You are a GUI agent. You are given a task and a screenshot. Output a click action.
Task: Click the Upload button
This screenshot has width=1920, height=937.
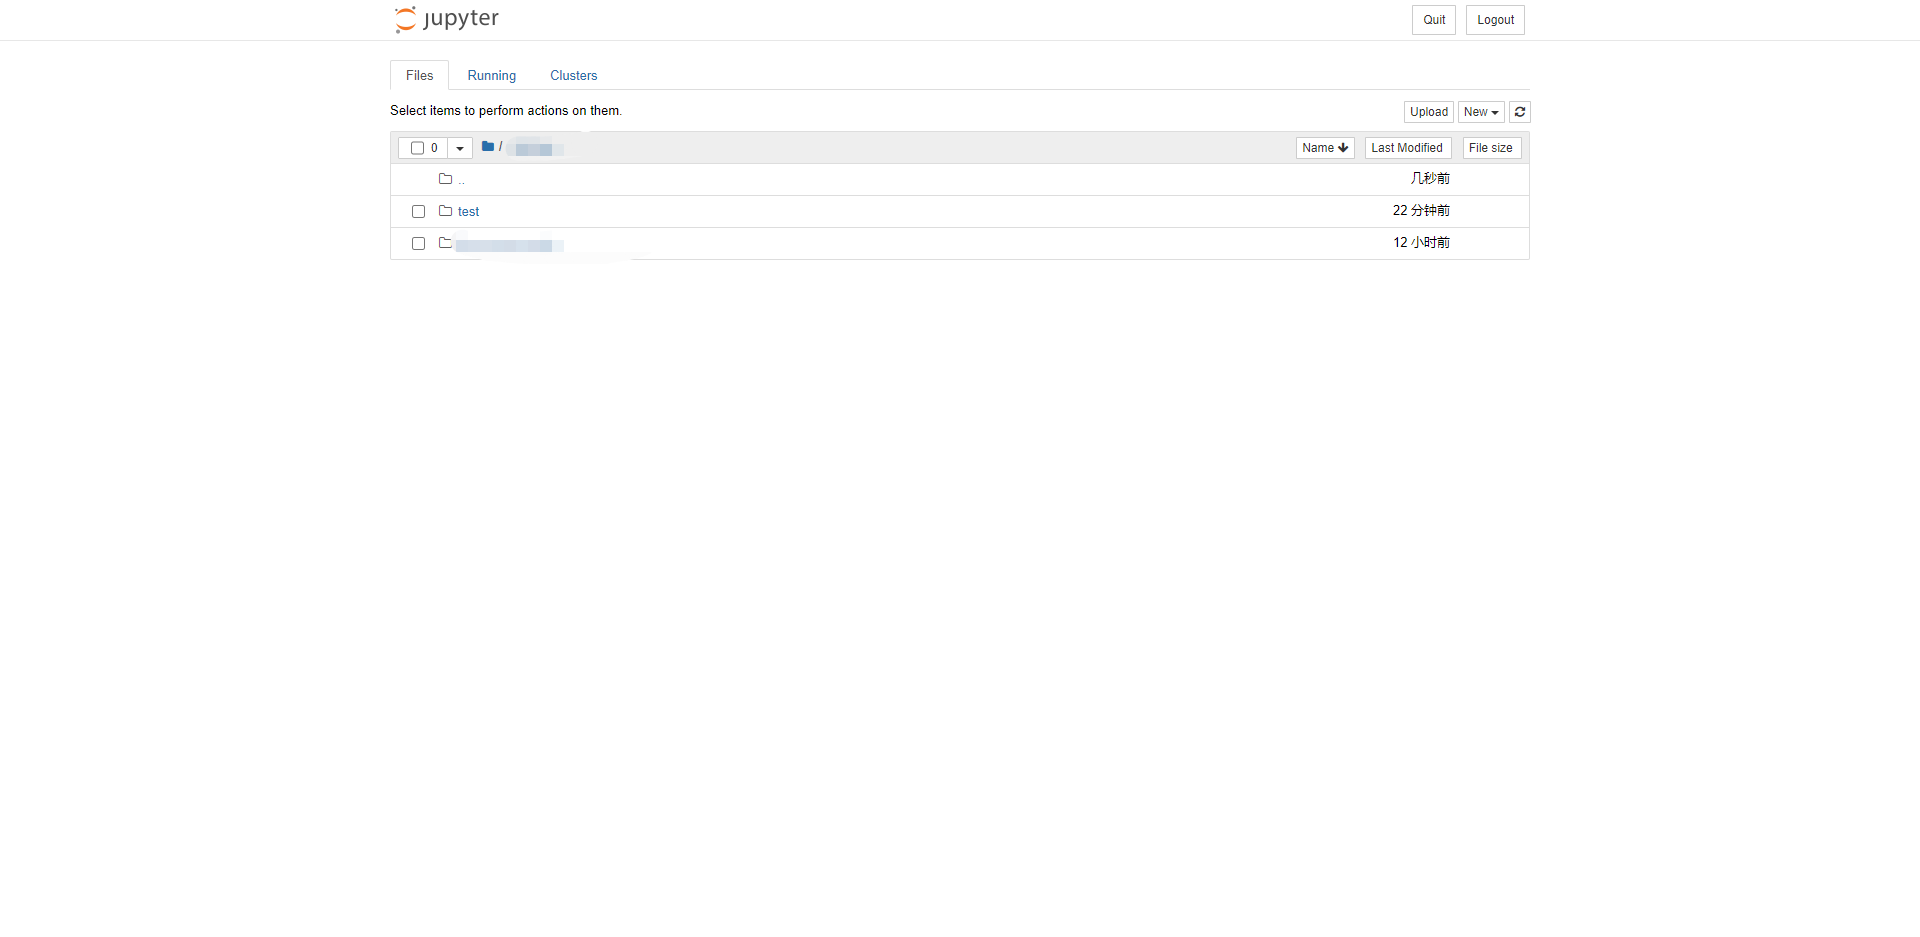click(x=1429, y=112)
